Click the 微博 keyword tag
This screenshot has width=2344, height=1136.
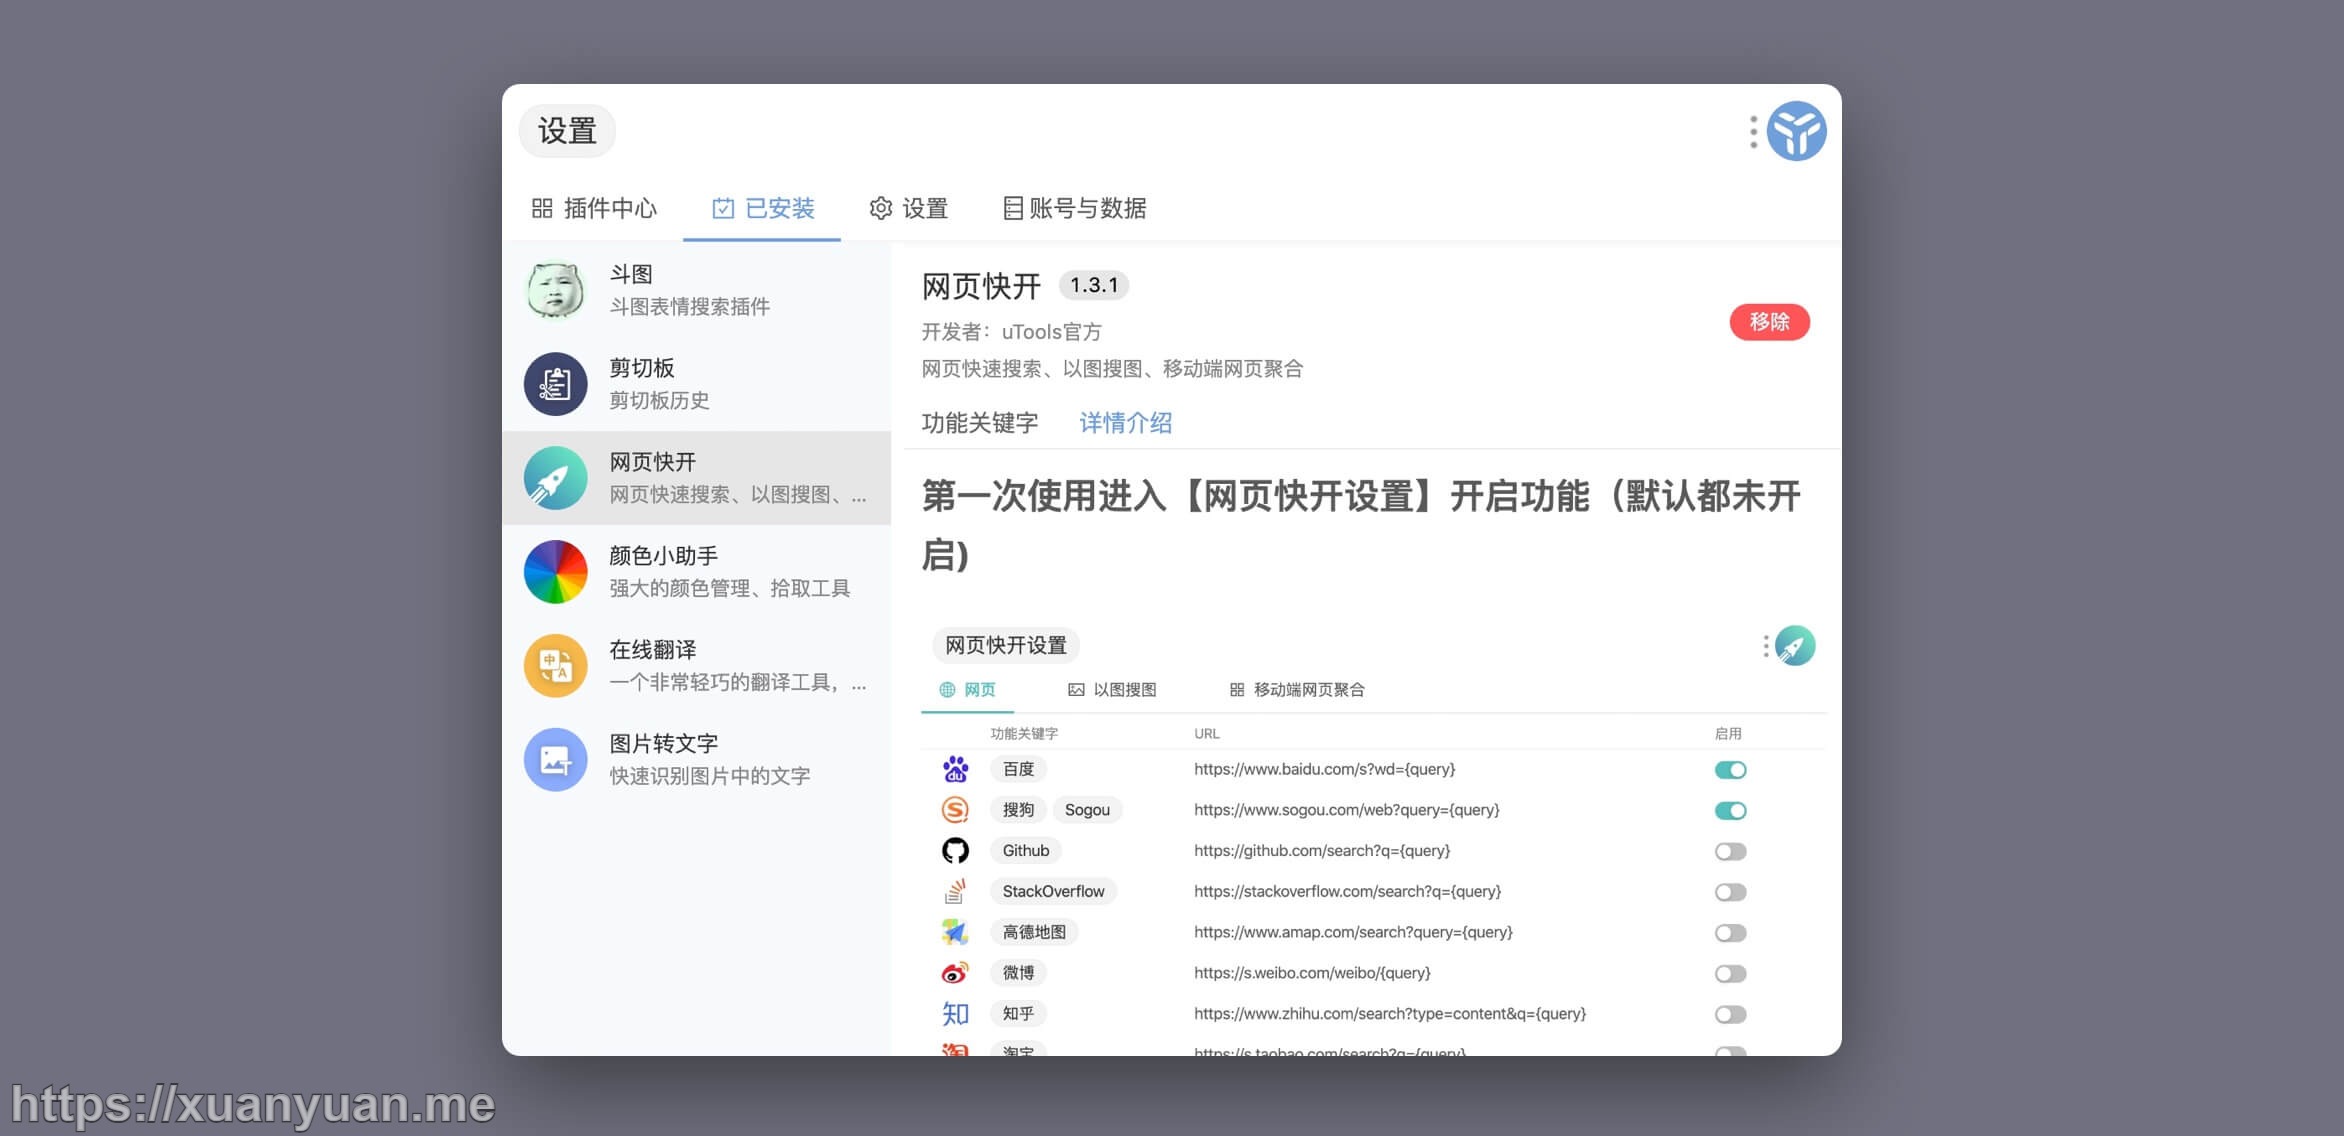(1018, 973)
